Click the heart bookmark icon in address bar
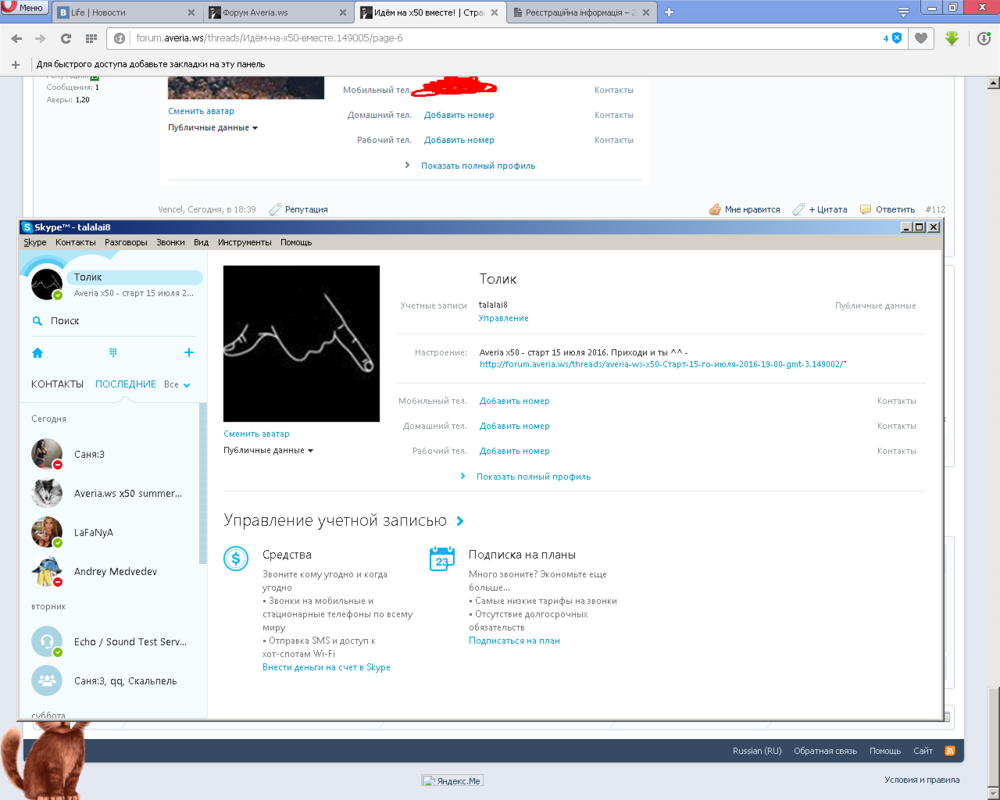The width and height of the screenshot is (1000, 800). (x=921, y=38)
